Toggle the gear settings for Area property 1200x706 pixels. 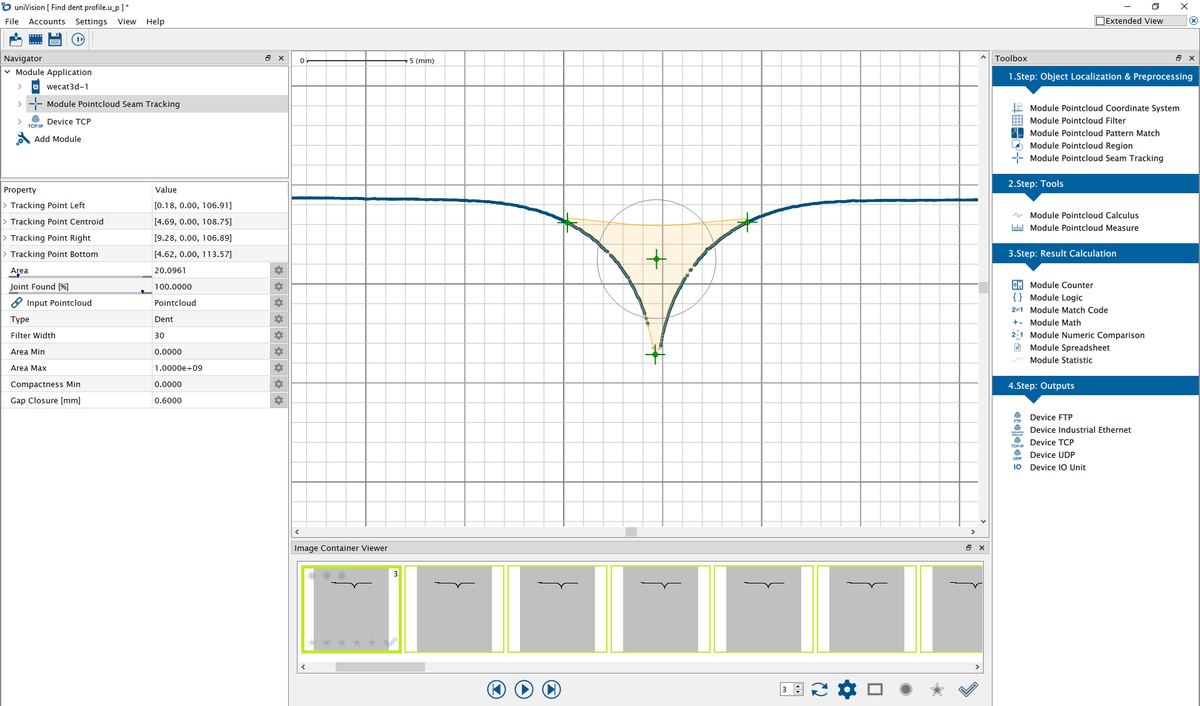tap(277, 270)
